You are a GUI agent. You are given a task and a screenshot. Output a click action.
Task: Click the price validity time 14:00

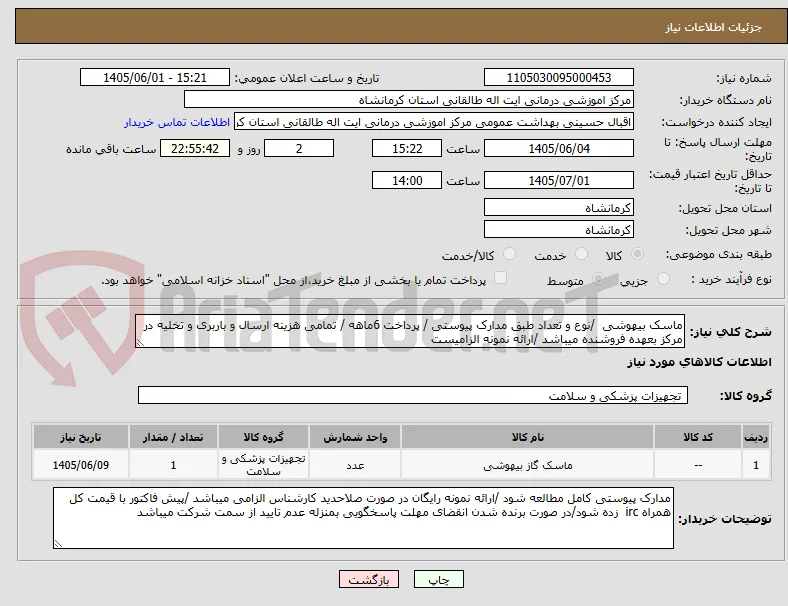click(407, 180)
